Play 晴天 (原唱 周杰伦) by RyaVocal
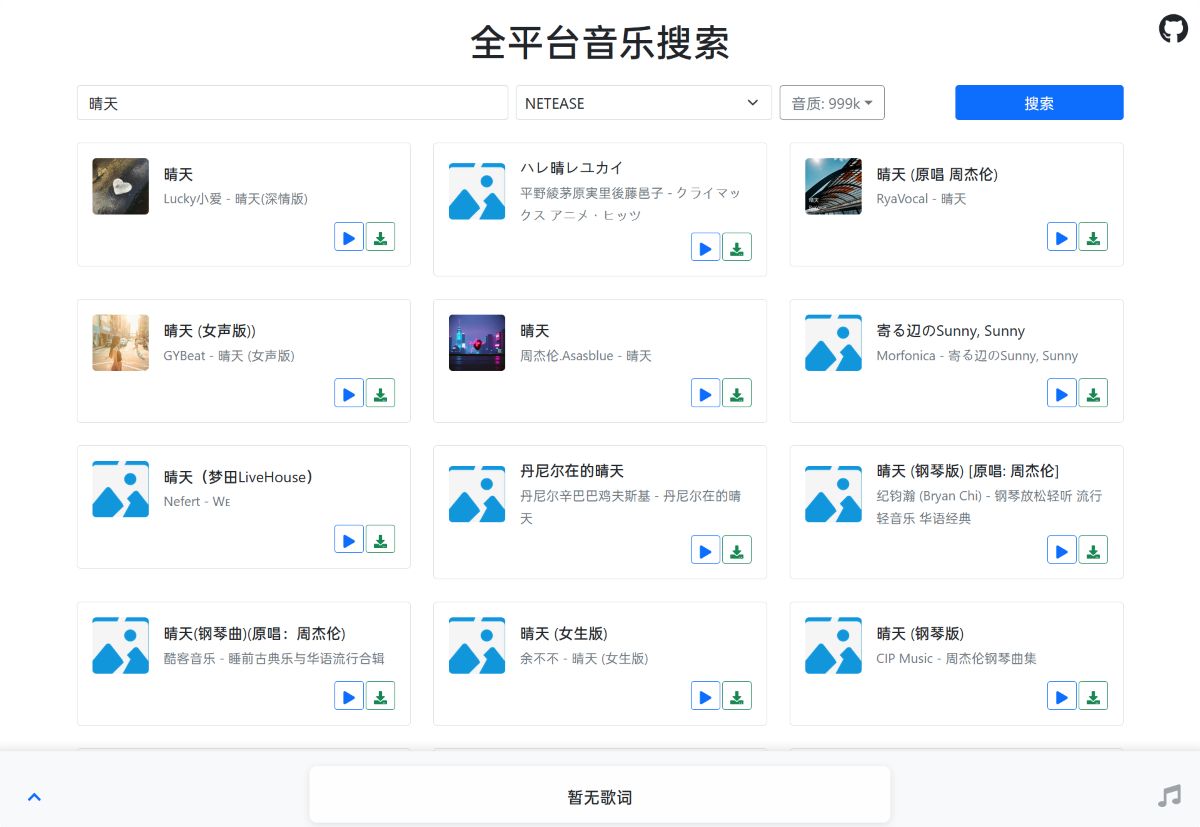The width and height of the screenshot is (1200, 827). click(1062, 237)
